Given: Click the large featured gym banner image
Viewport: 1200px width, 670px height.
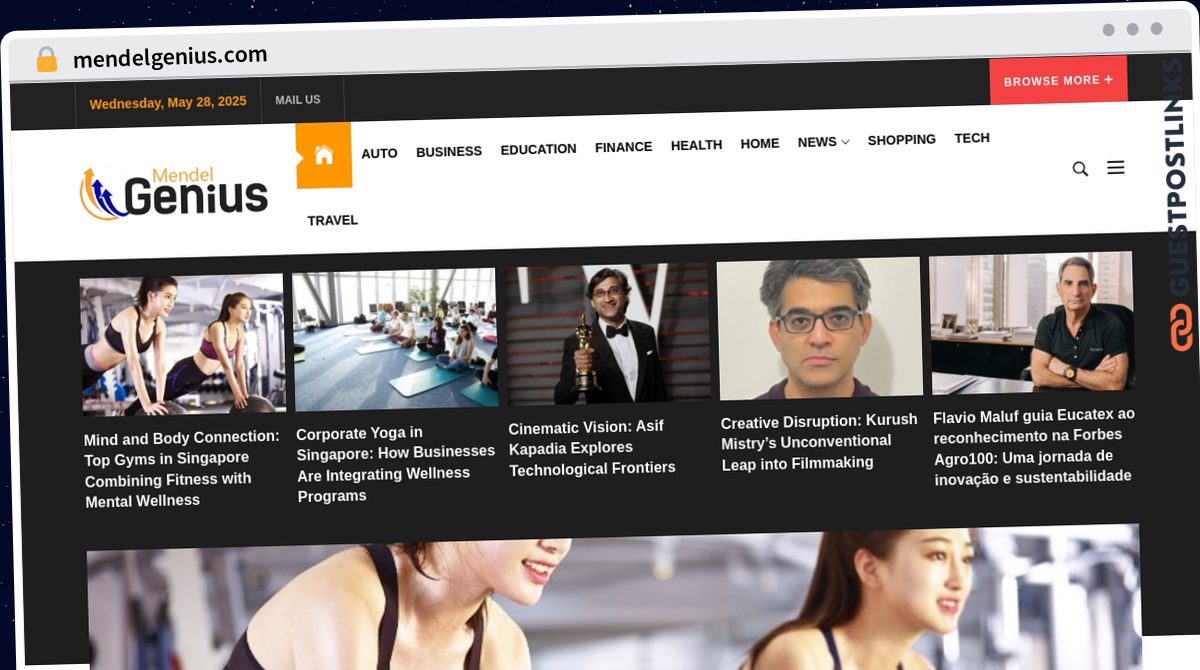Looking at the screenshot, I should click(614, 597).
